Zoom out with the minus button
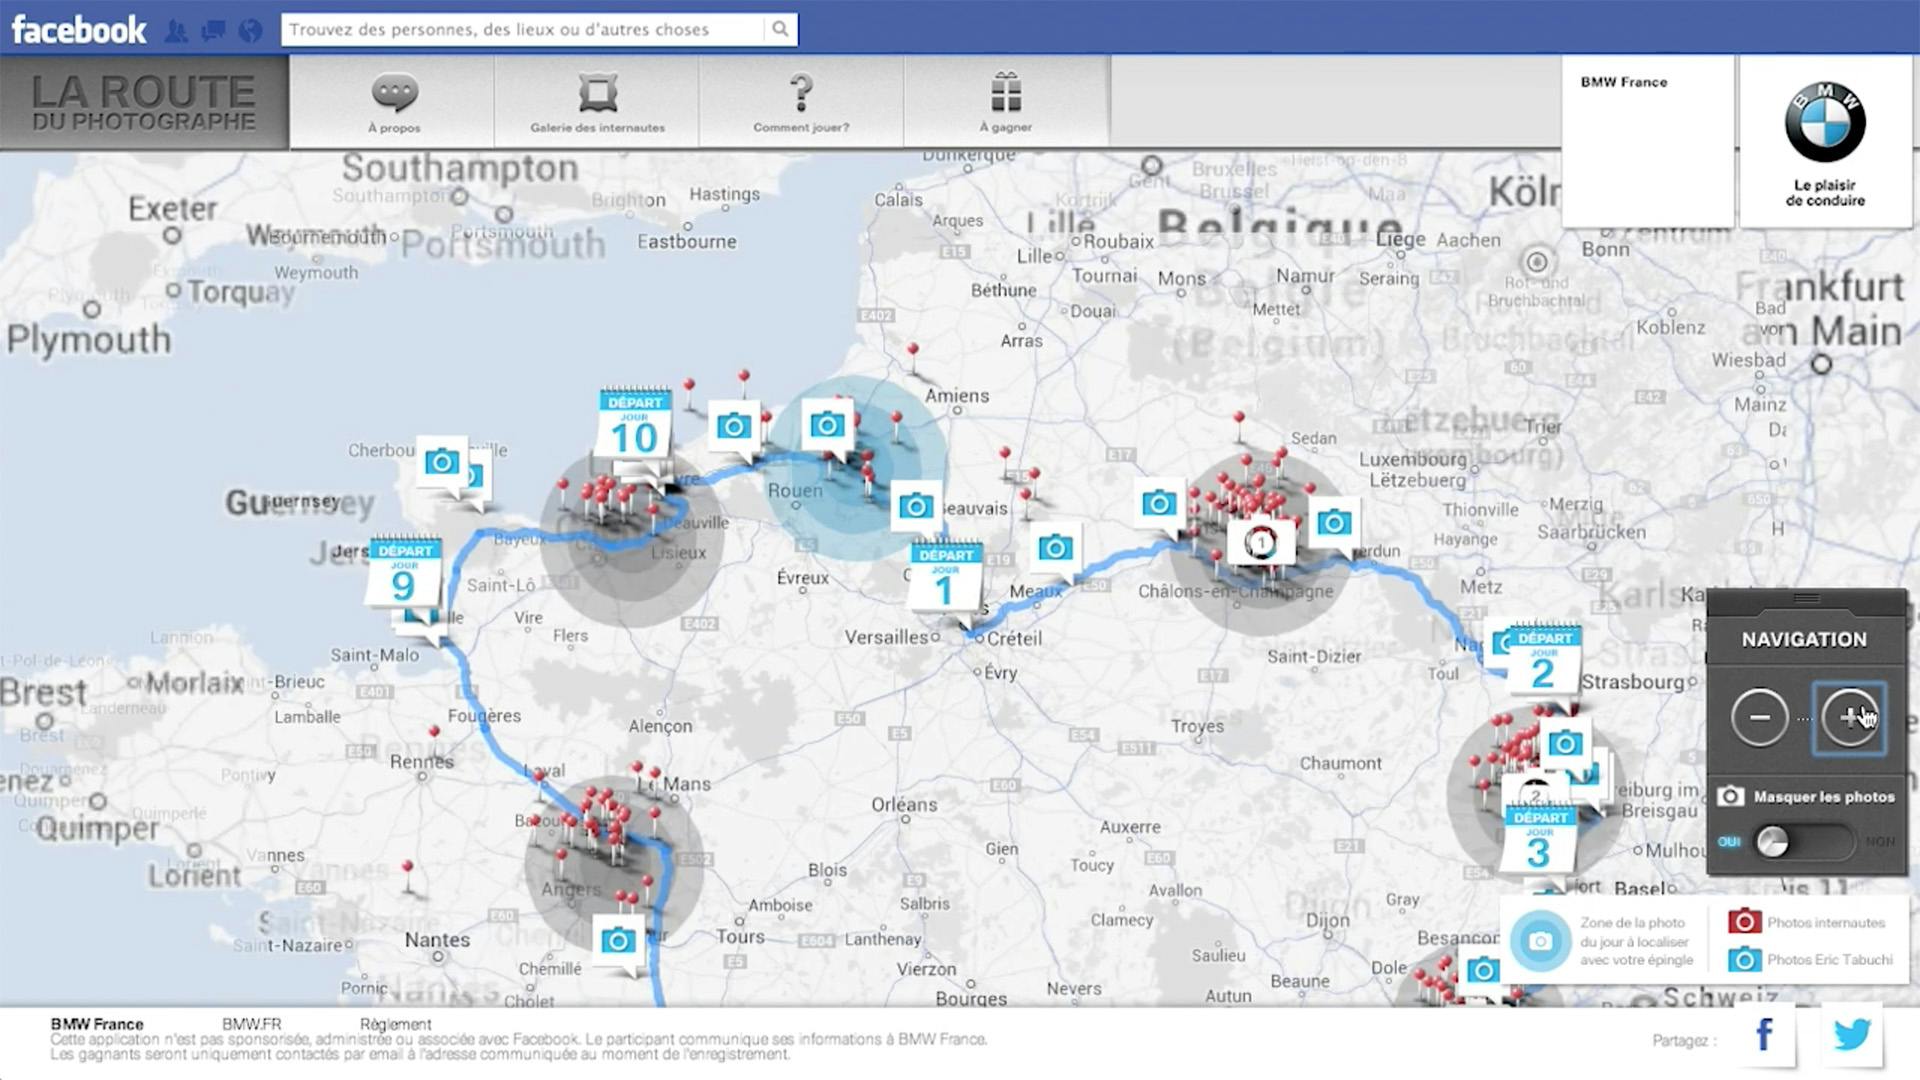This screenshot has height=1080, width=1920. pos(1760,717)
